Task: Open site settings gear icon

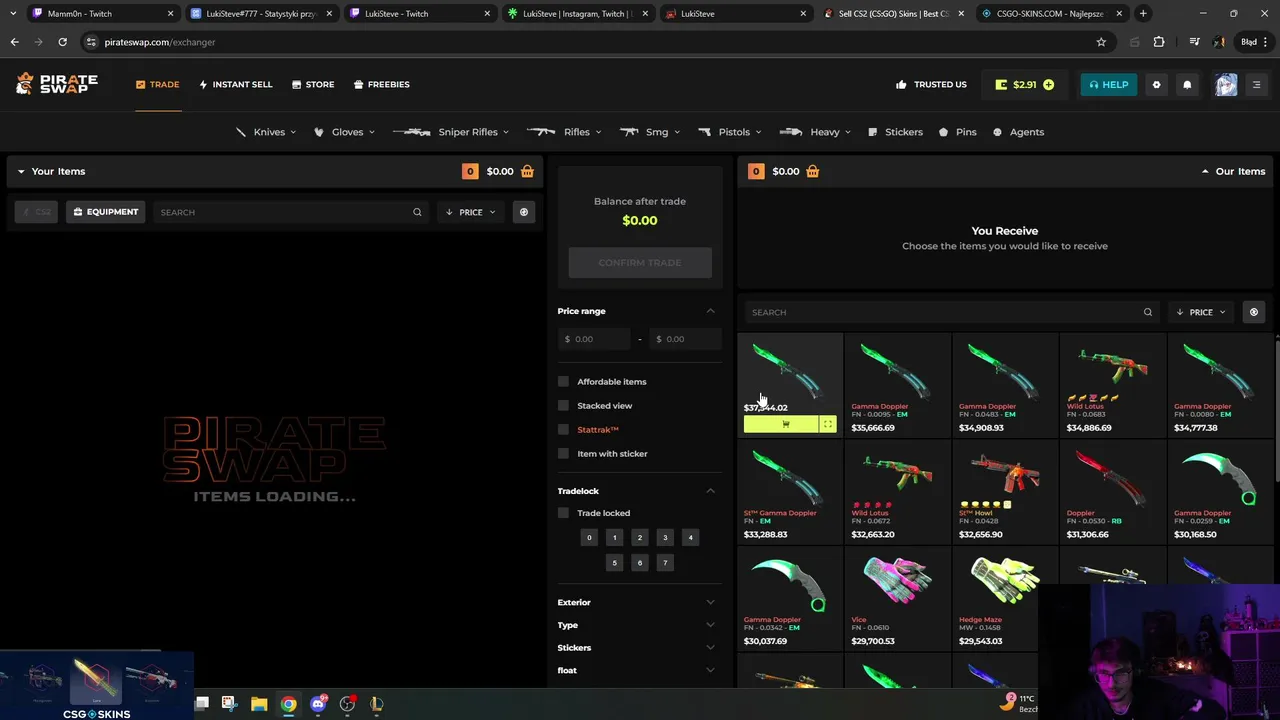Action: pos(1156,85)
